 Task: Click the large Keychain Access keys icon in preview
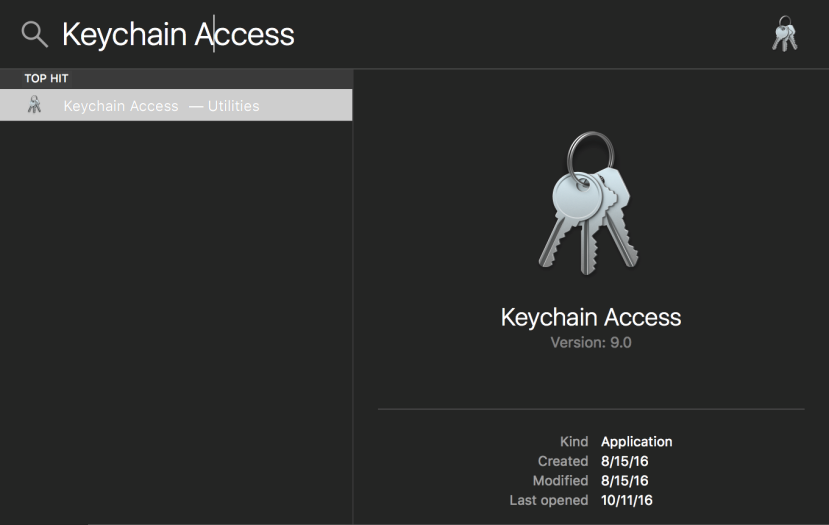coord(589,204)
